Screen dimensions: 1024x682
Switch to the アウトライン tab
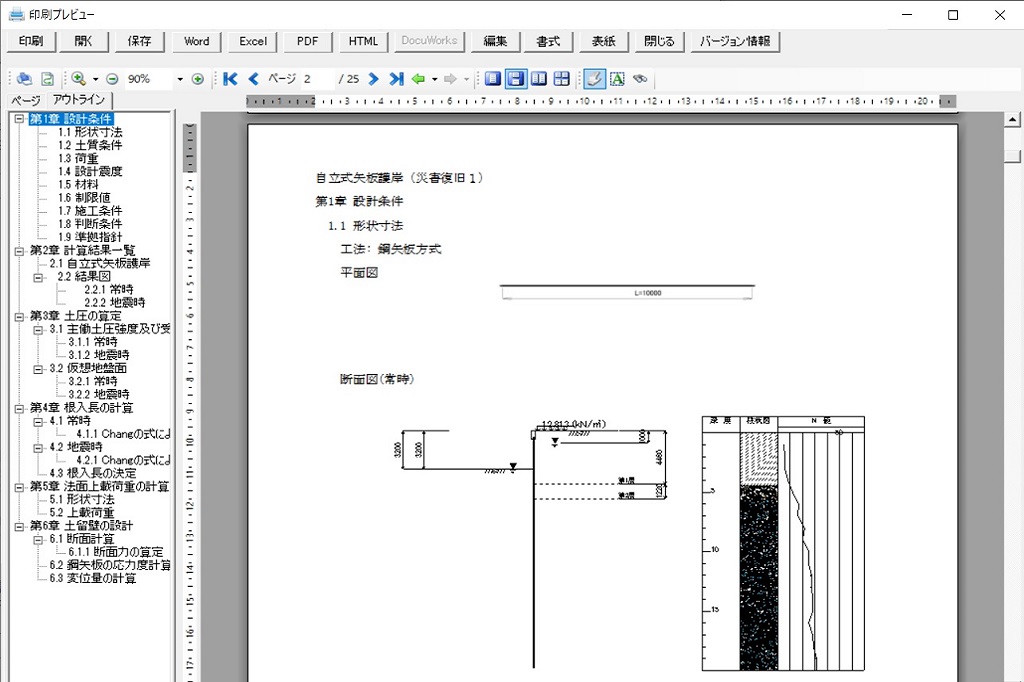(79, 99)
